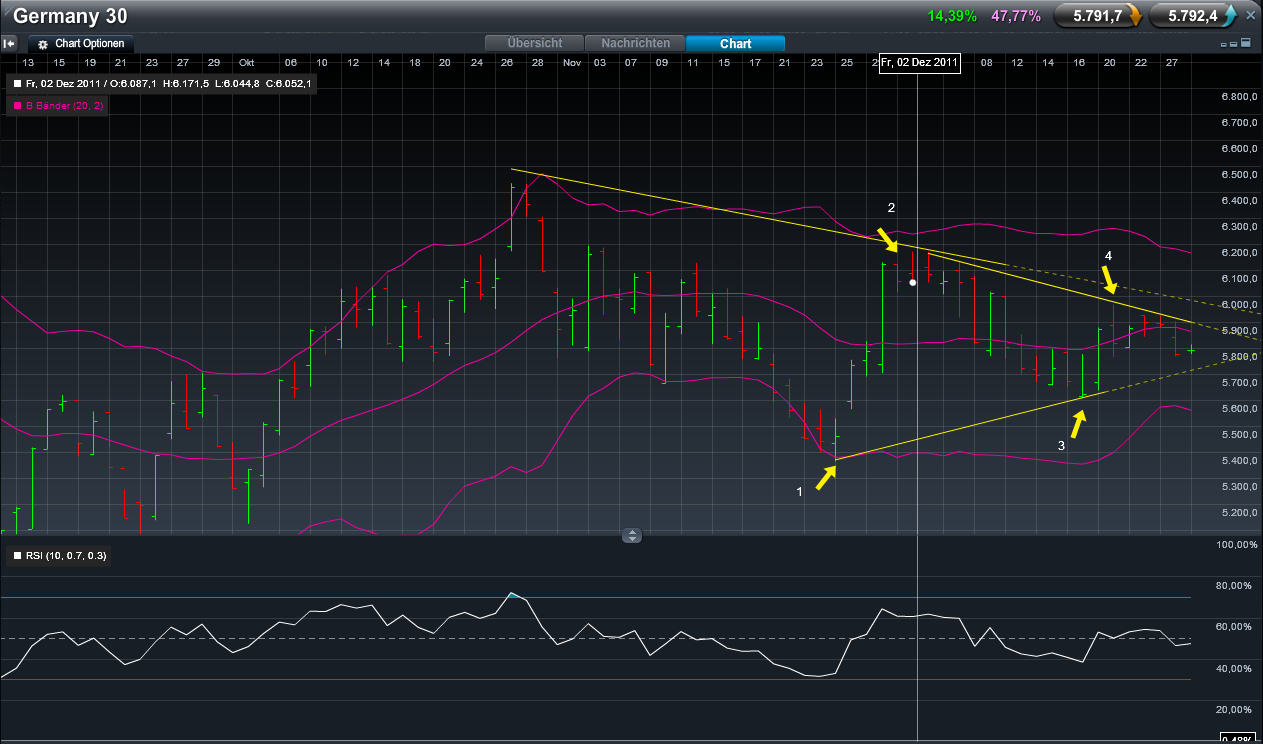This screenshot has width=1263, height=744.
Task: Open the Nachrichten tab
Action: pyautogui.click(x=635, y=43)
